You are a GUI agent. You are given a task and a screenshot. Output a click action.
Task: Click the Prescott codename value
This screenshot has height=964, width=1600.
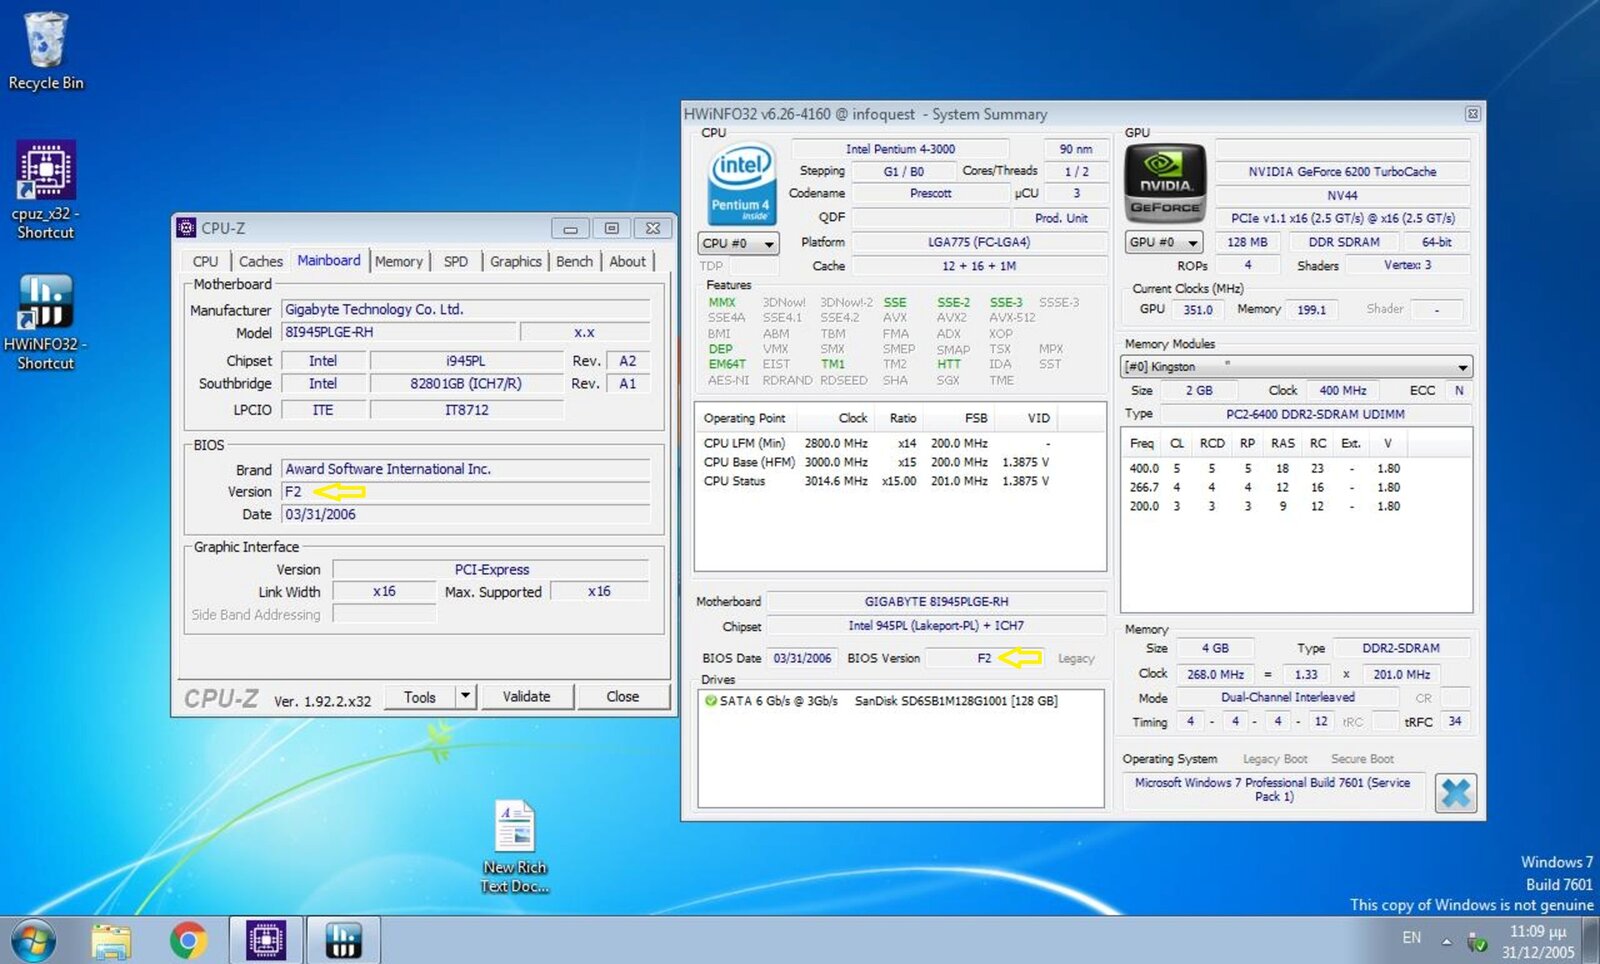[930, 193]
